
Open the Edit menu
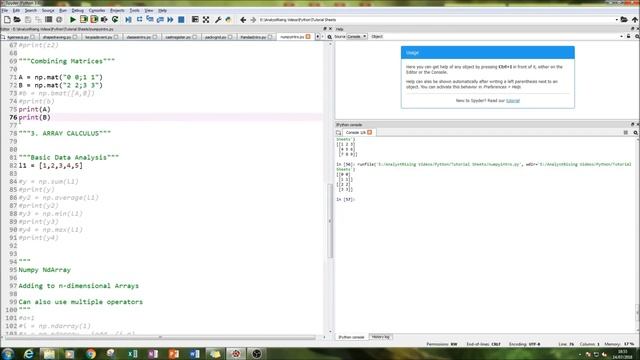pyautogui.click(x=16, y=10)
